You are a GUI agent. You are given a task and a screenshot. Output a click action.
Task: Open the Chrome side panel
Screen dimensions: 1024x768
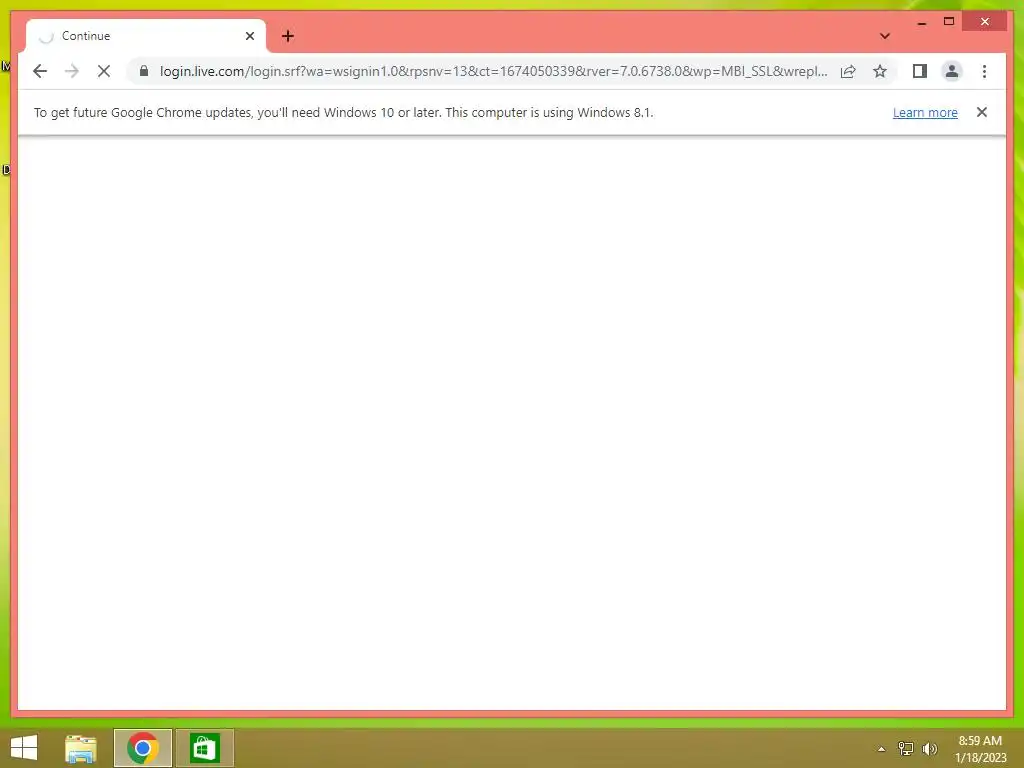click(920, 71)
